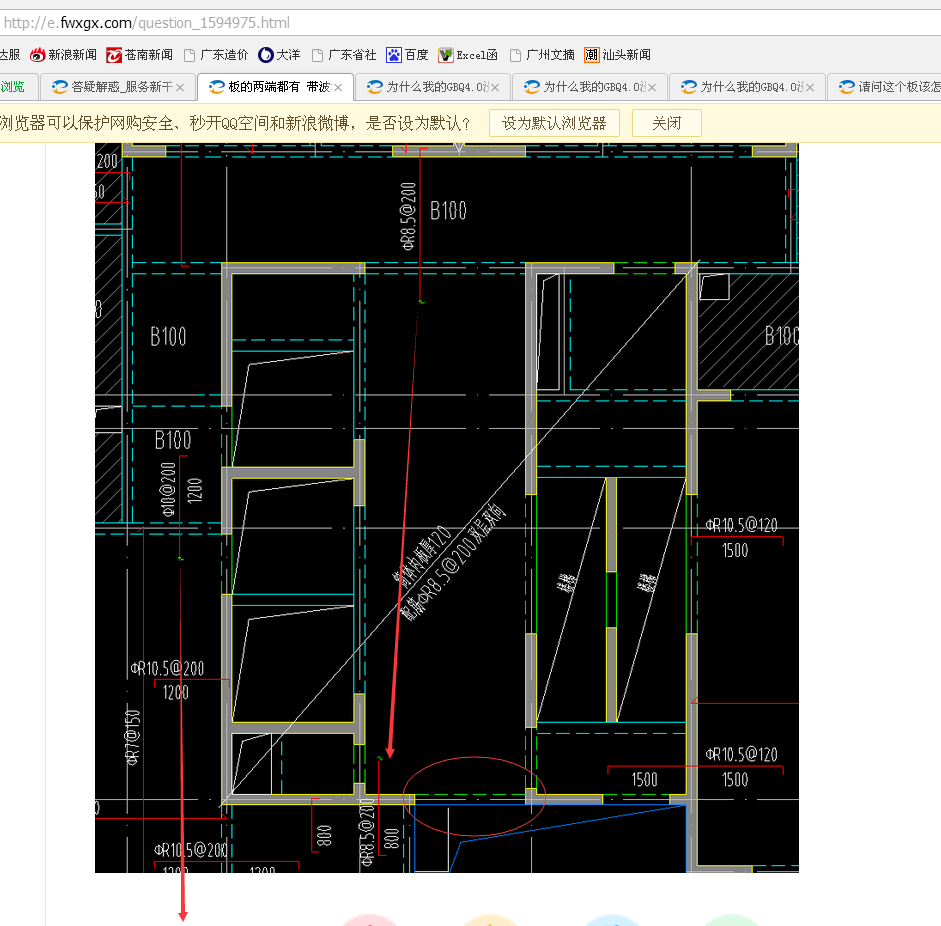Open the 苍南新闻 bookmark

[x=139, y=55]
